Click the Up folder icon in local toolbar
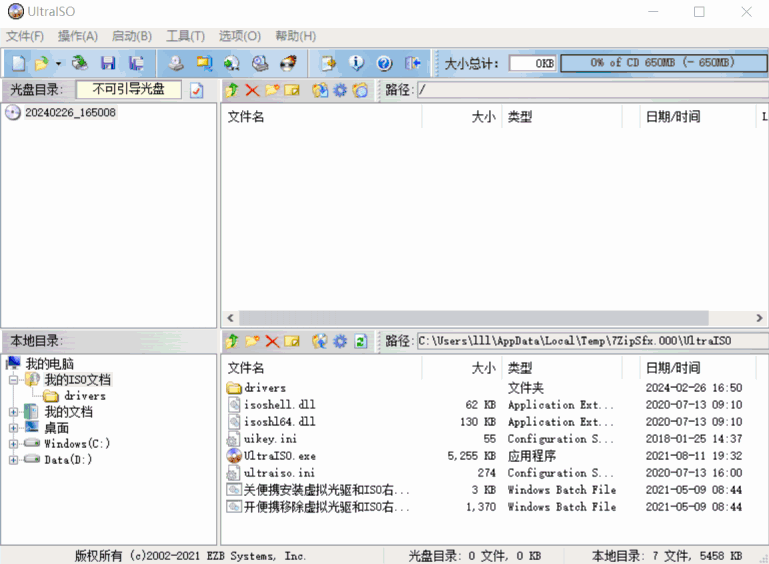This screenshot has width=769, height=564. click(232, 341)
